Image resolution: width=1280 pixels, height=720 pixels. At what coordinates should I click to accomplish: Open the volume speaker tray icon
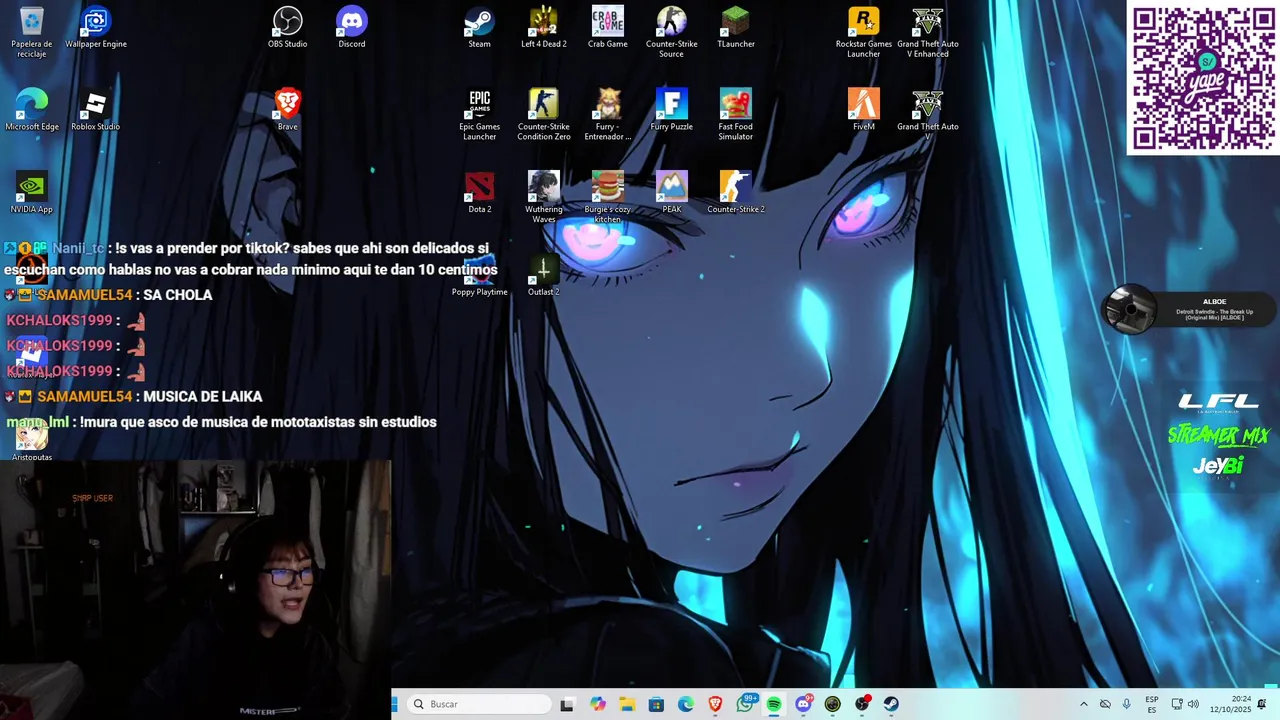(1193, 704)
